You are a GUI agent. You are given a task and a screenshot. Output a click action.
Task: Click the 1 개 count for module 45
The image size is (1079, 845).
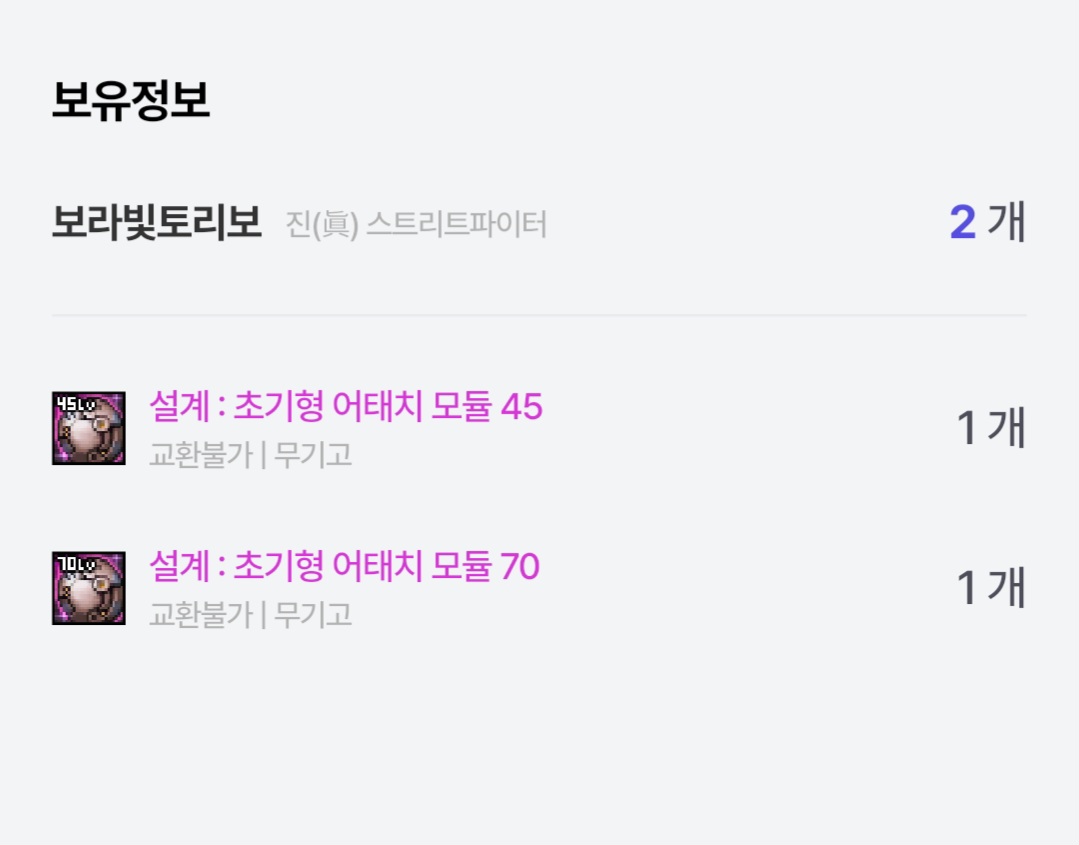[991, 428]
